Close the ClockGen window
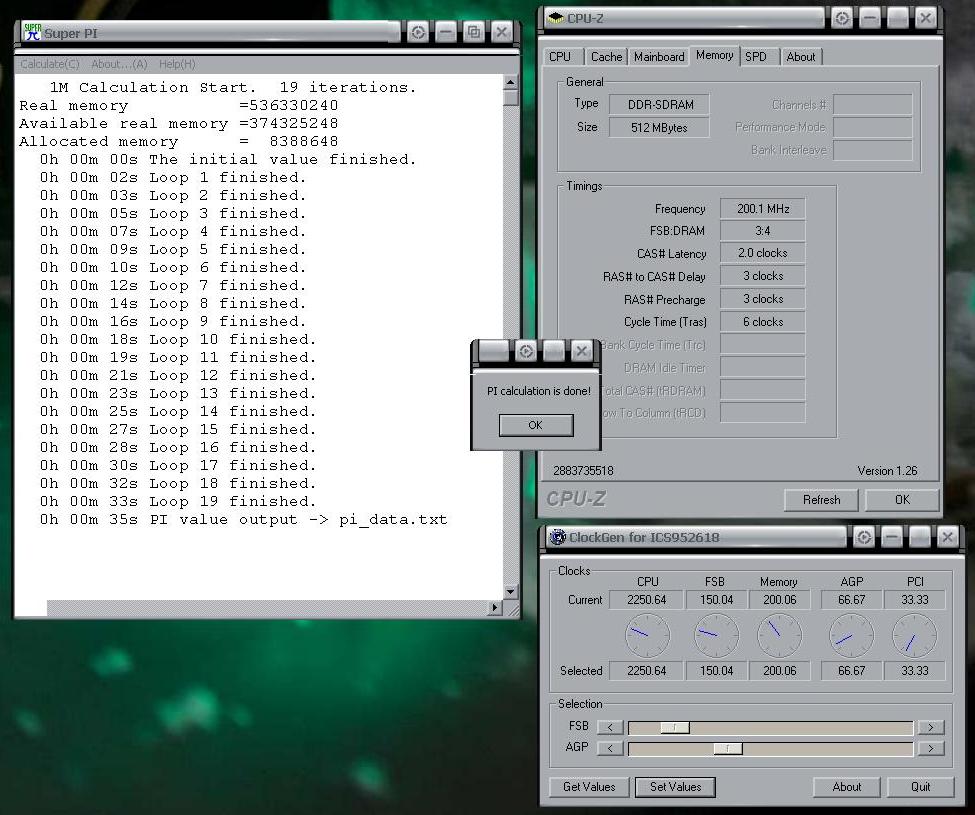Screen dimensions: 975x815 point(947,536)
